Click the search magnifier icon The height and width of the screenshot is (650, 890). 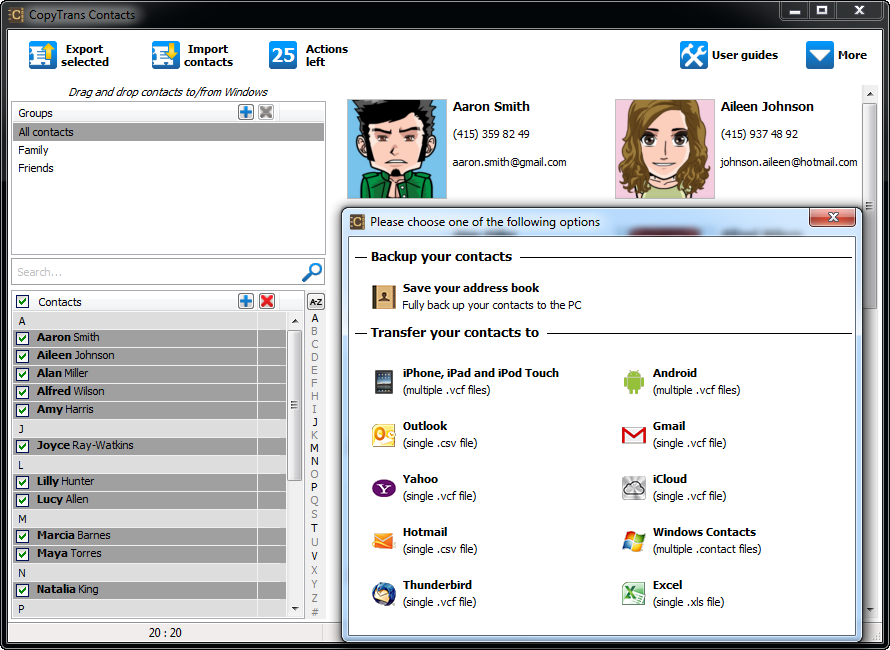click(312, 272)
